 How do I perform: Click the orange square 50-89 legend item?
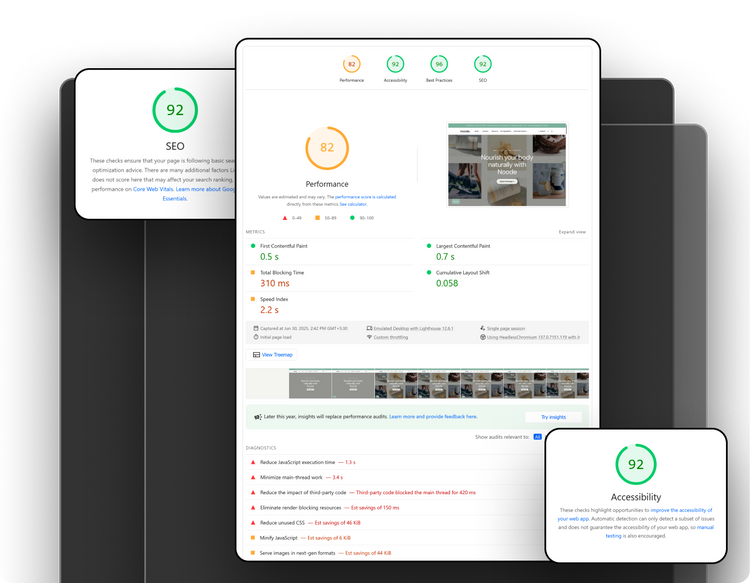326,218
